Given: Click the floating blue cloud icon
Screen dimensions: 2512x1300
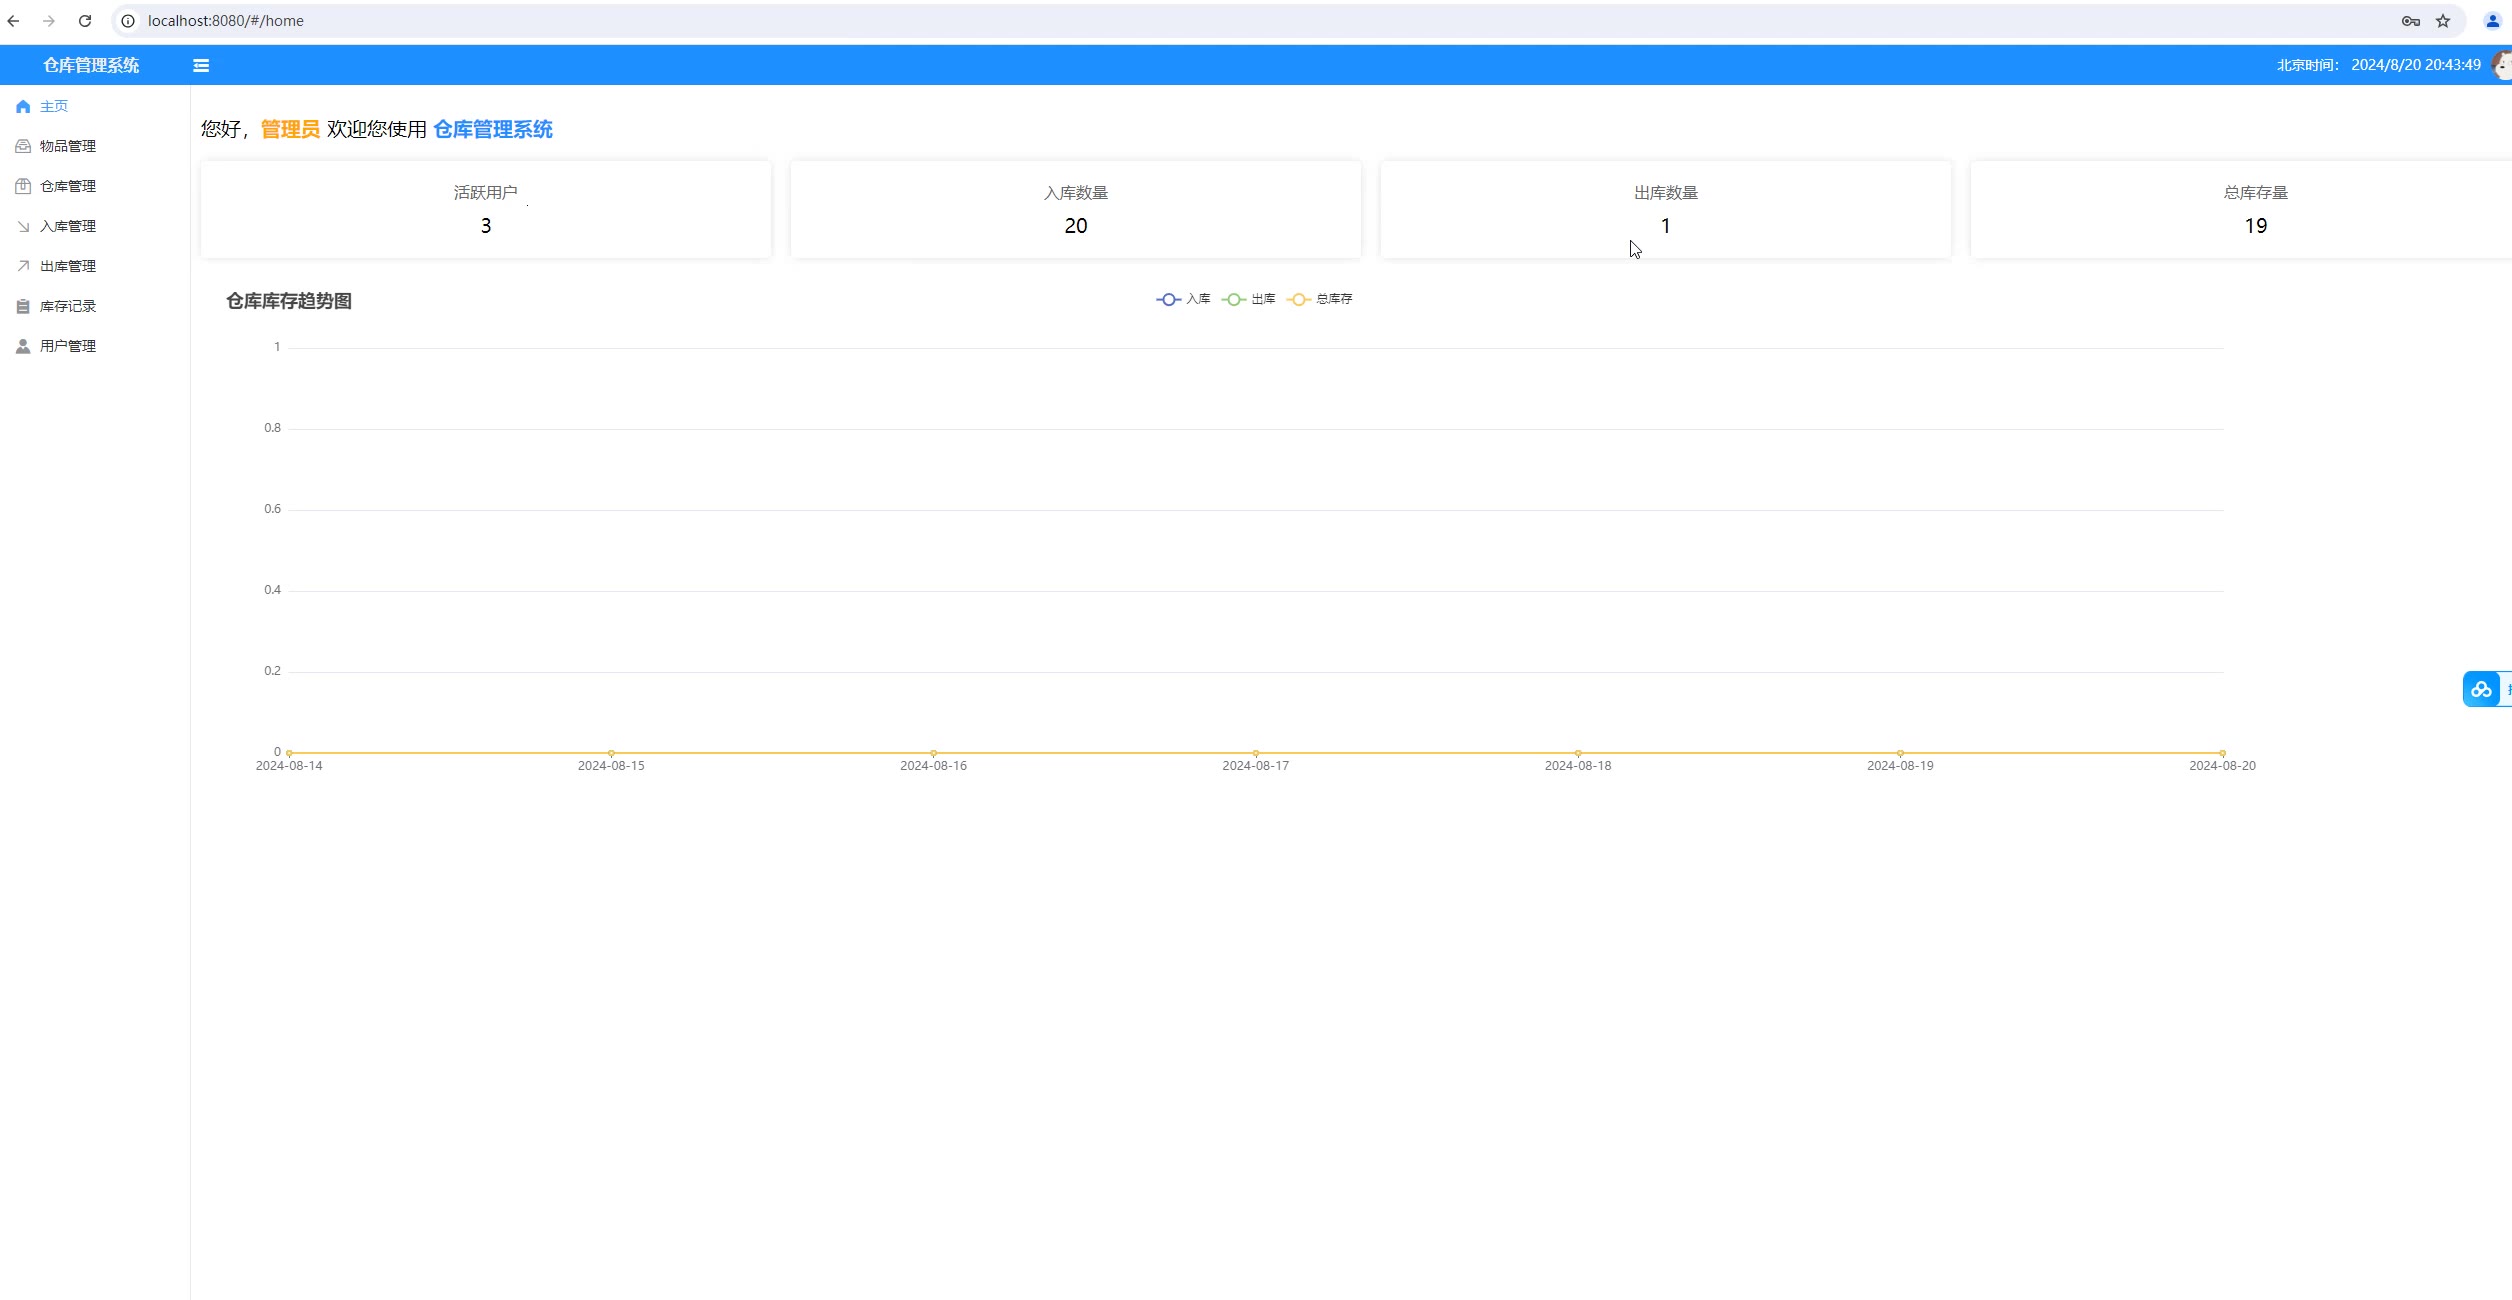Looking at the screenshot, I should pyautogui.click(x=2481, y=689).
